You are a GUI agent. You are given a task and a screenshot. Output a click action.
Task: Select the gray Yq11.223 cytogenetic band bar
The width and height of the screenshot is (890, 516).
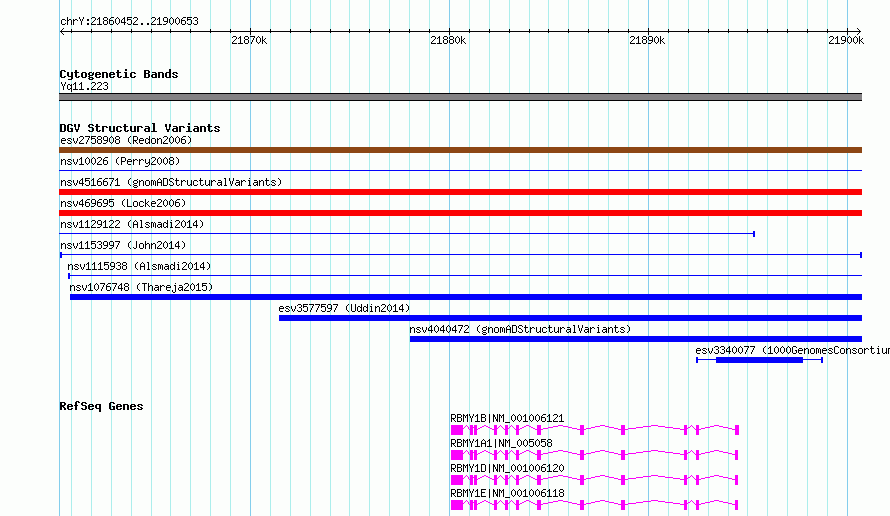(x=460, y=97)
